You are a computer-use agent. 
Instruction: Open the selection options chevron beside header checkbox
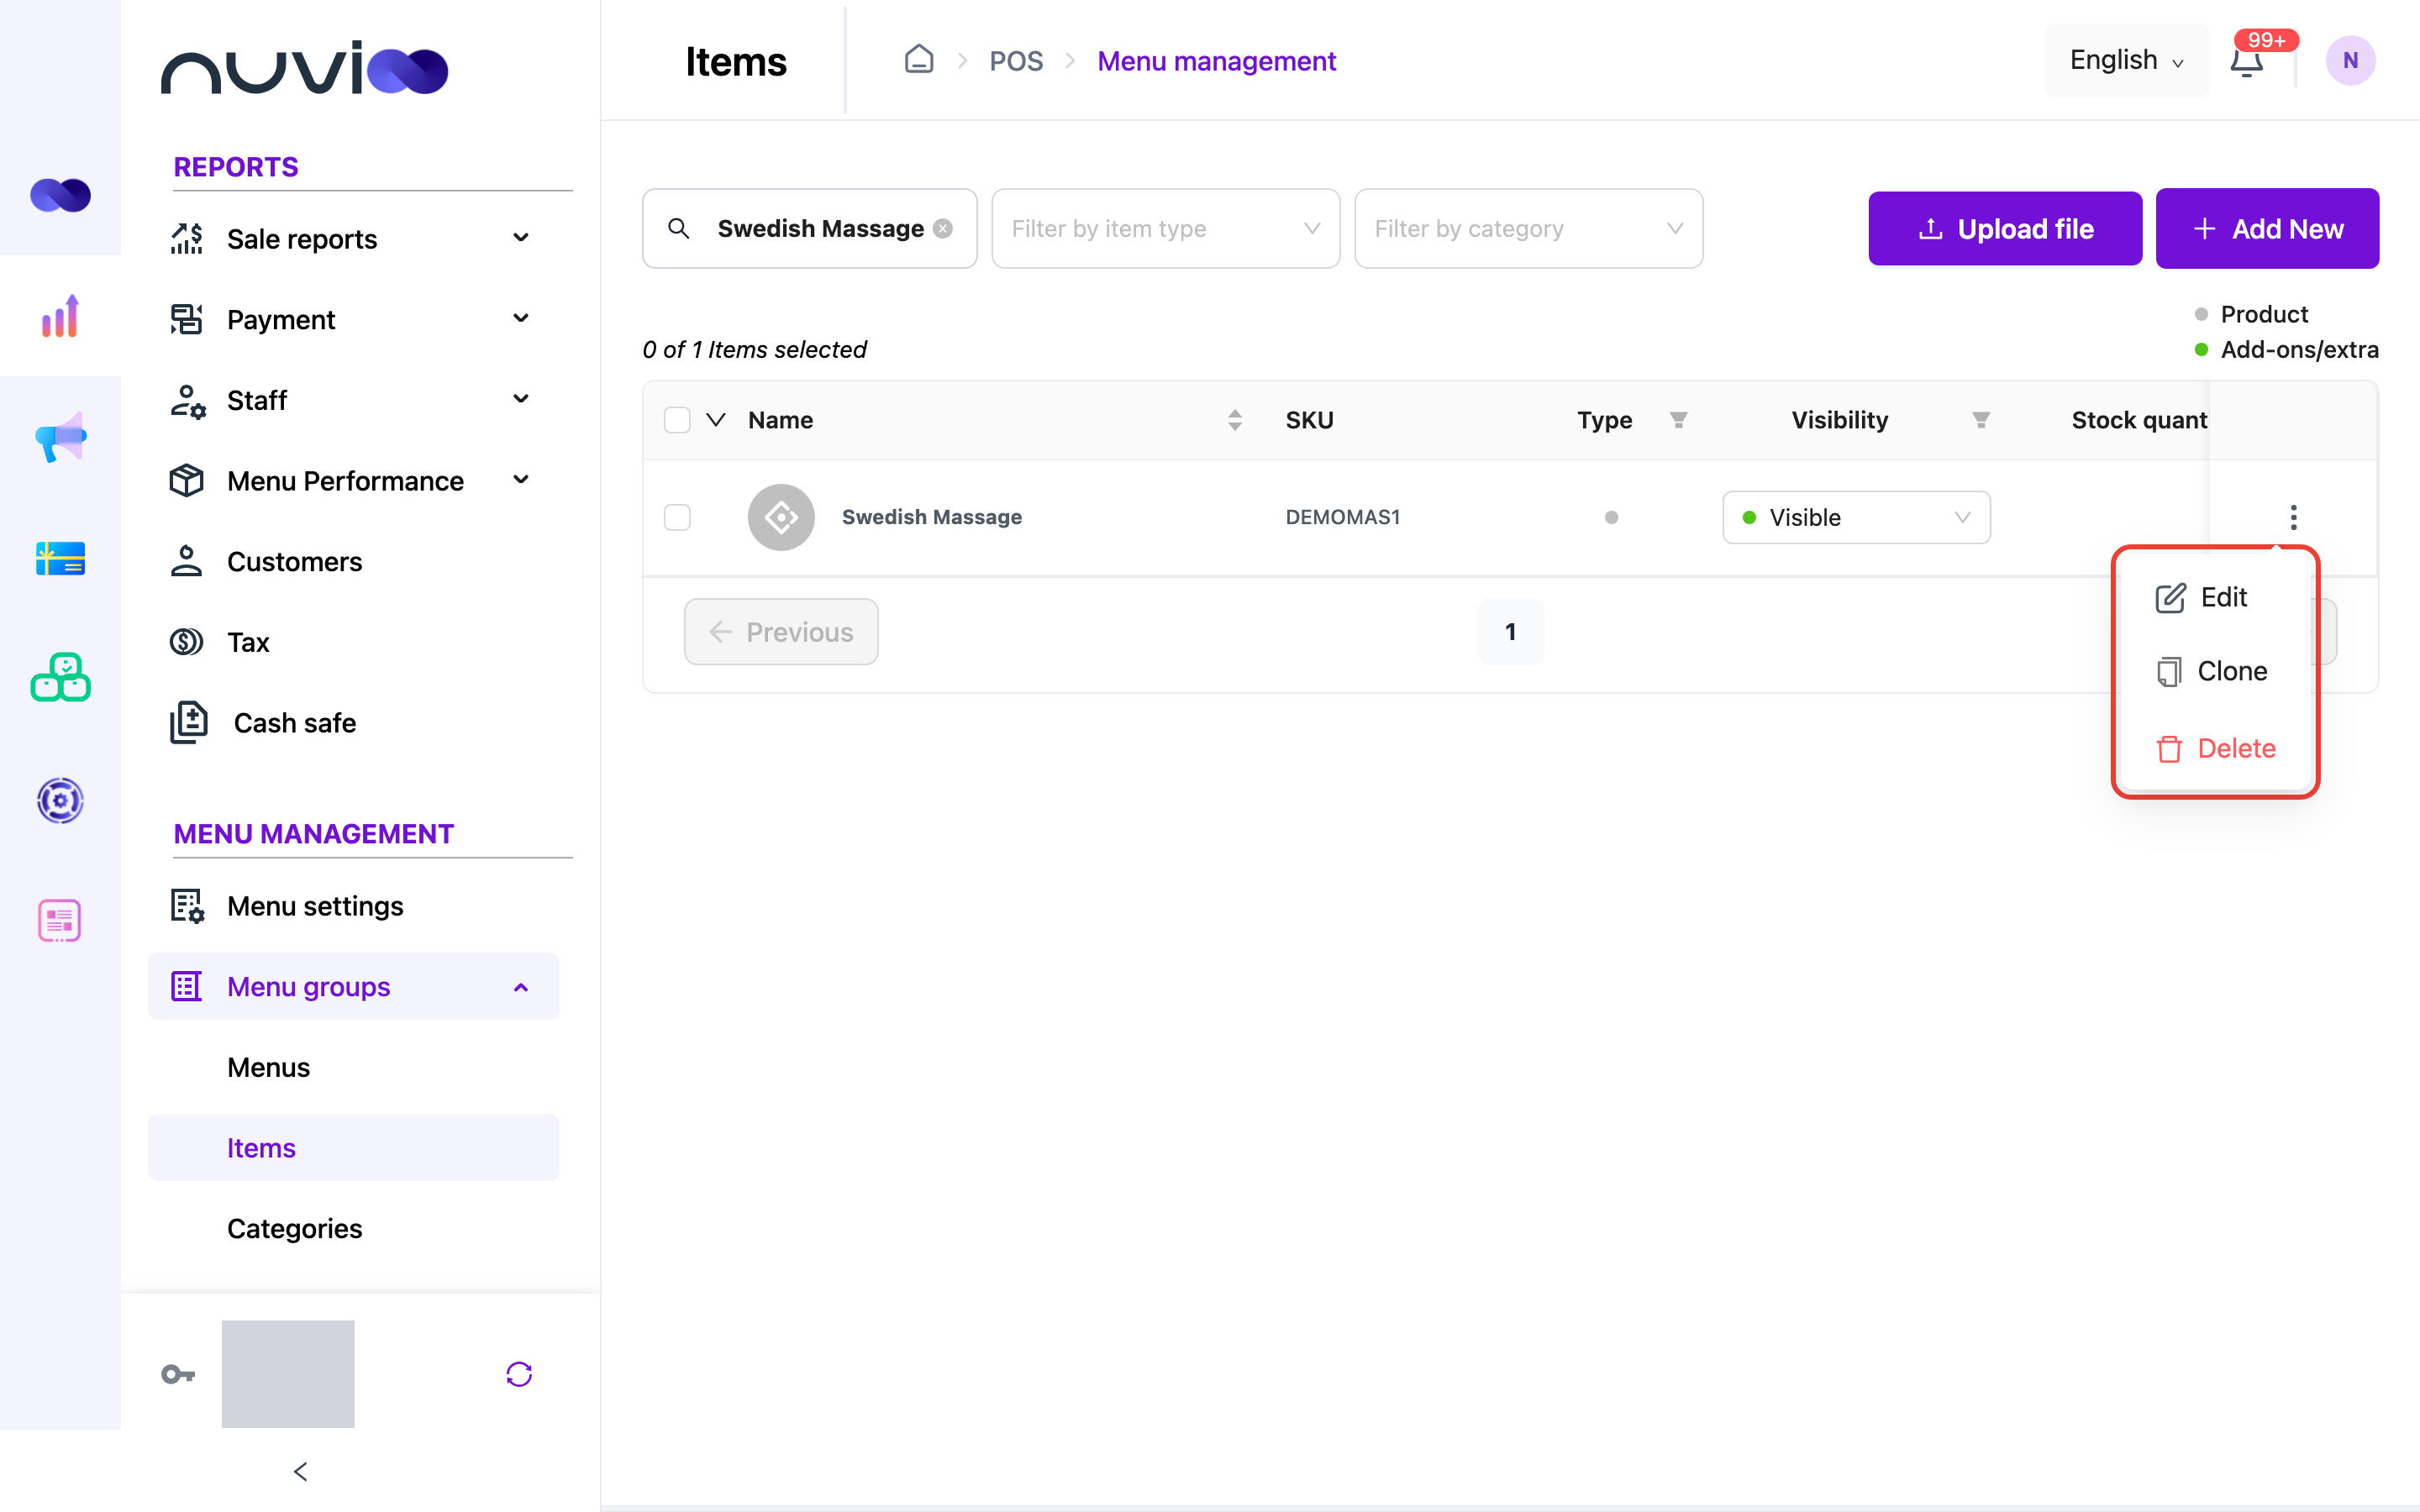(x=716, y=420)
